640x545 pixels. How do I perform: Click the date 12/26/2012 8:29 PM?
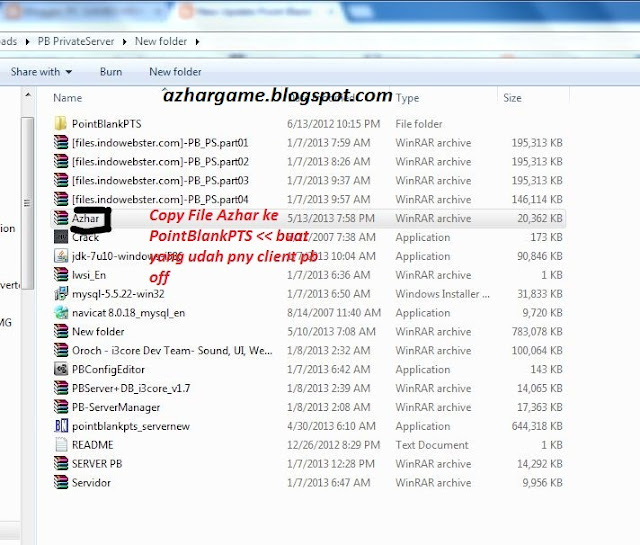coord(333,445)
